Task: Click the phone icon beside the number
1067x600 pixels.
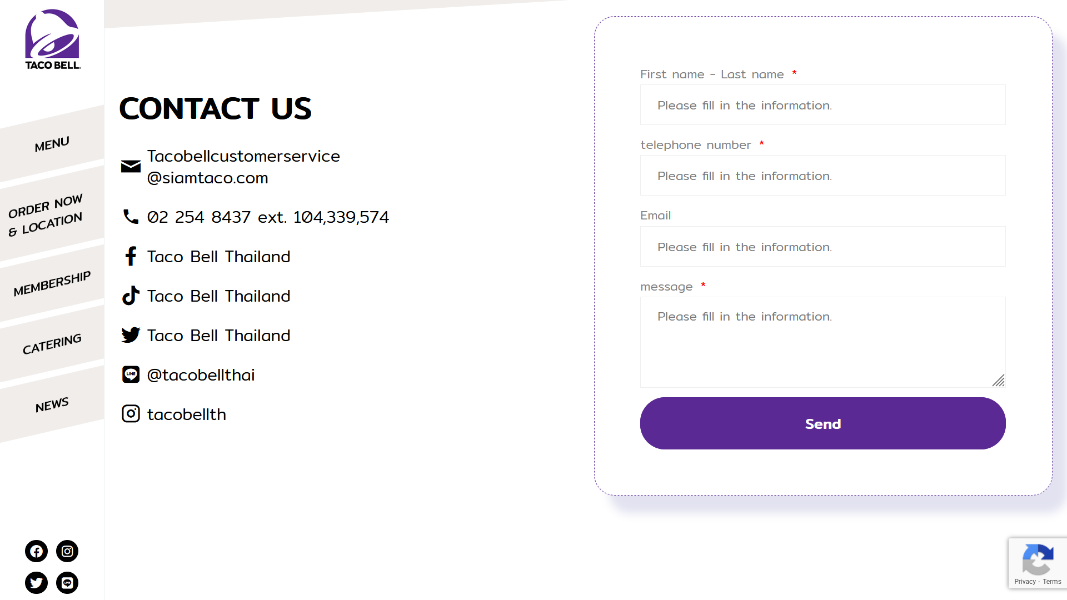Action: pos(131,217)
